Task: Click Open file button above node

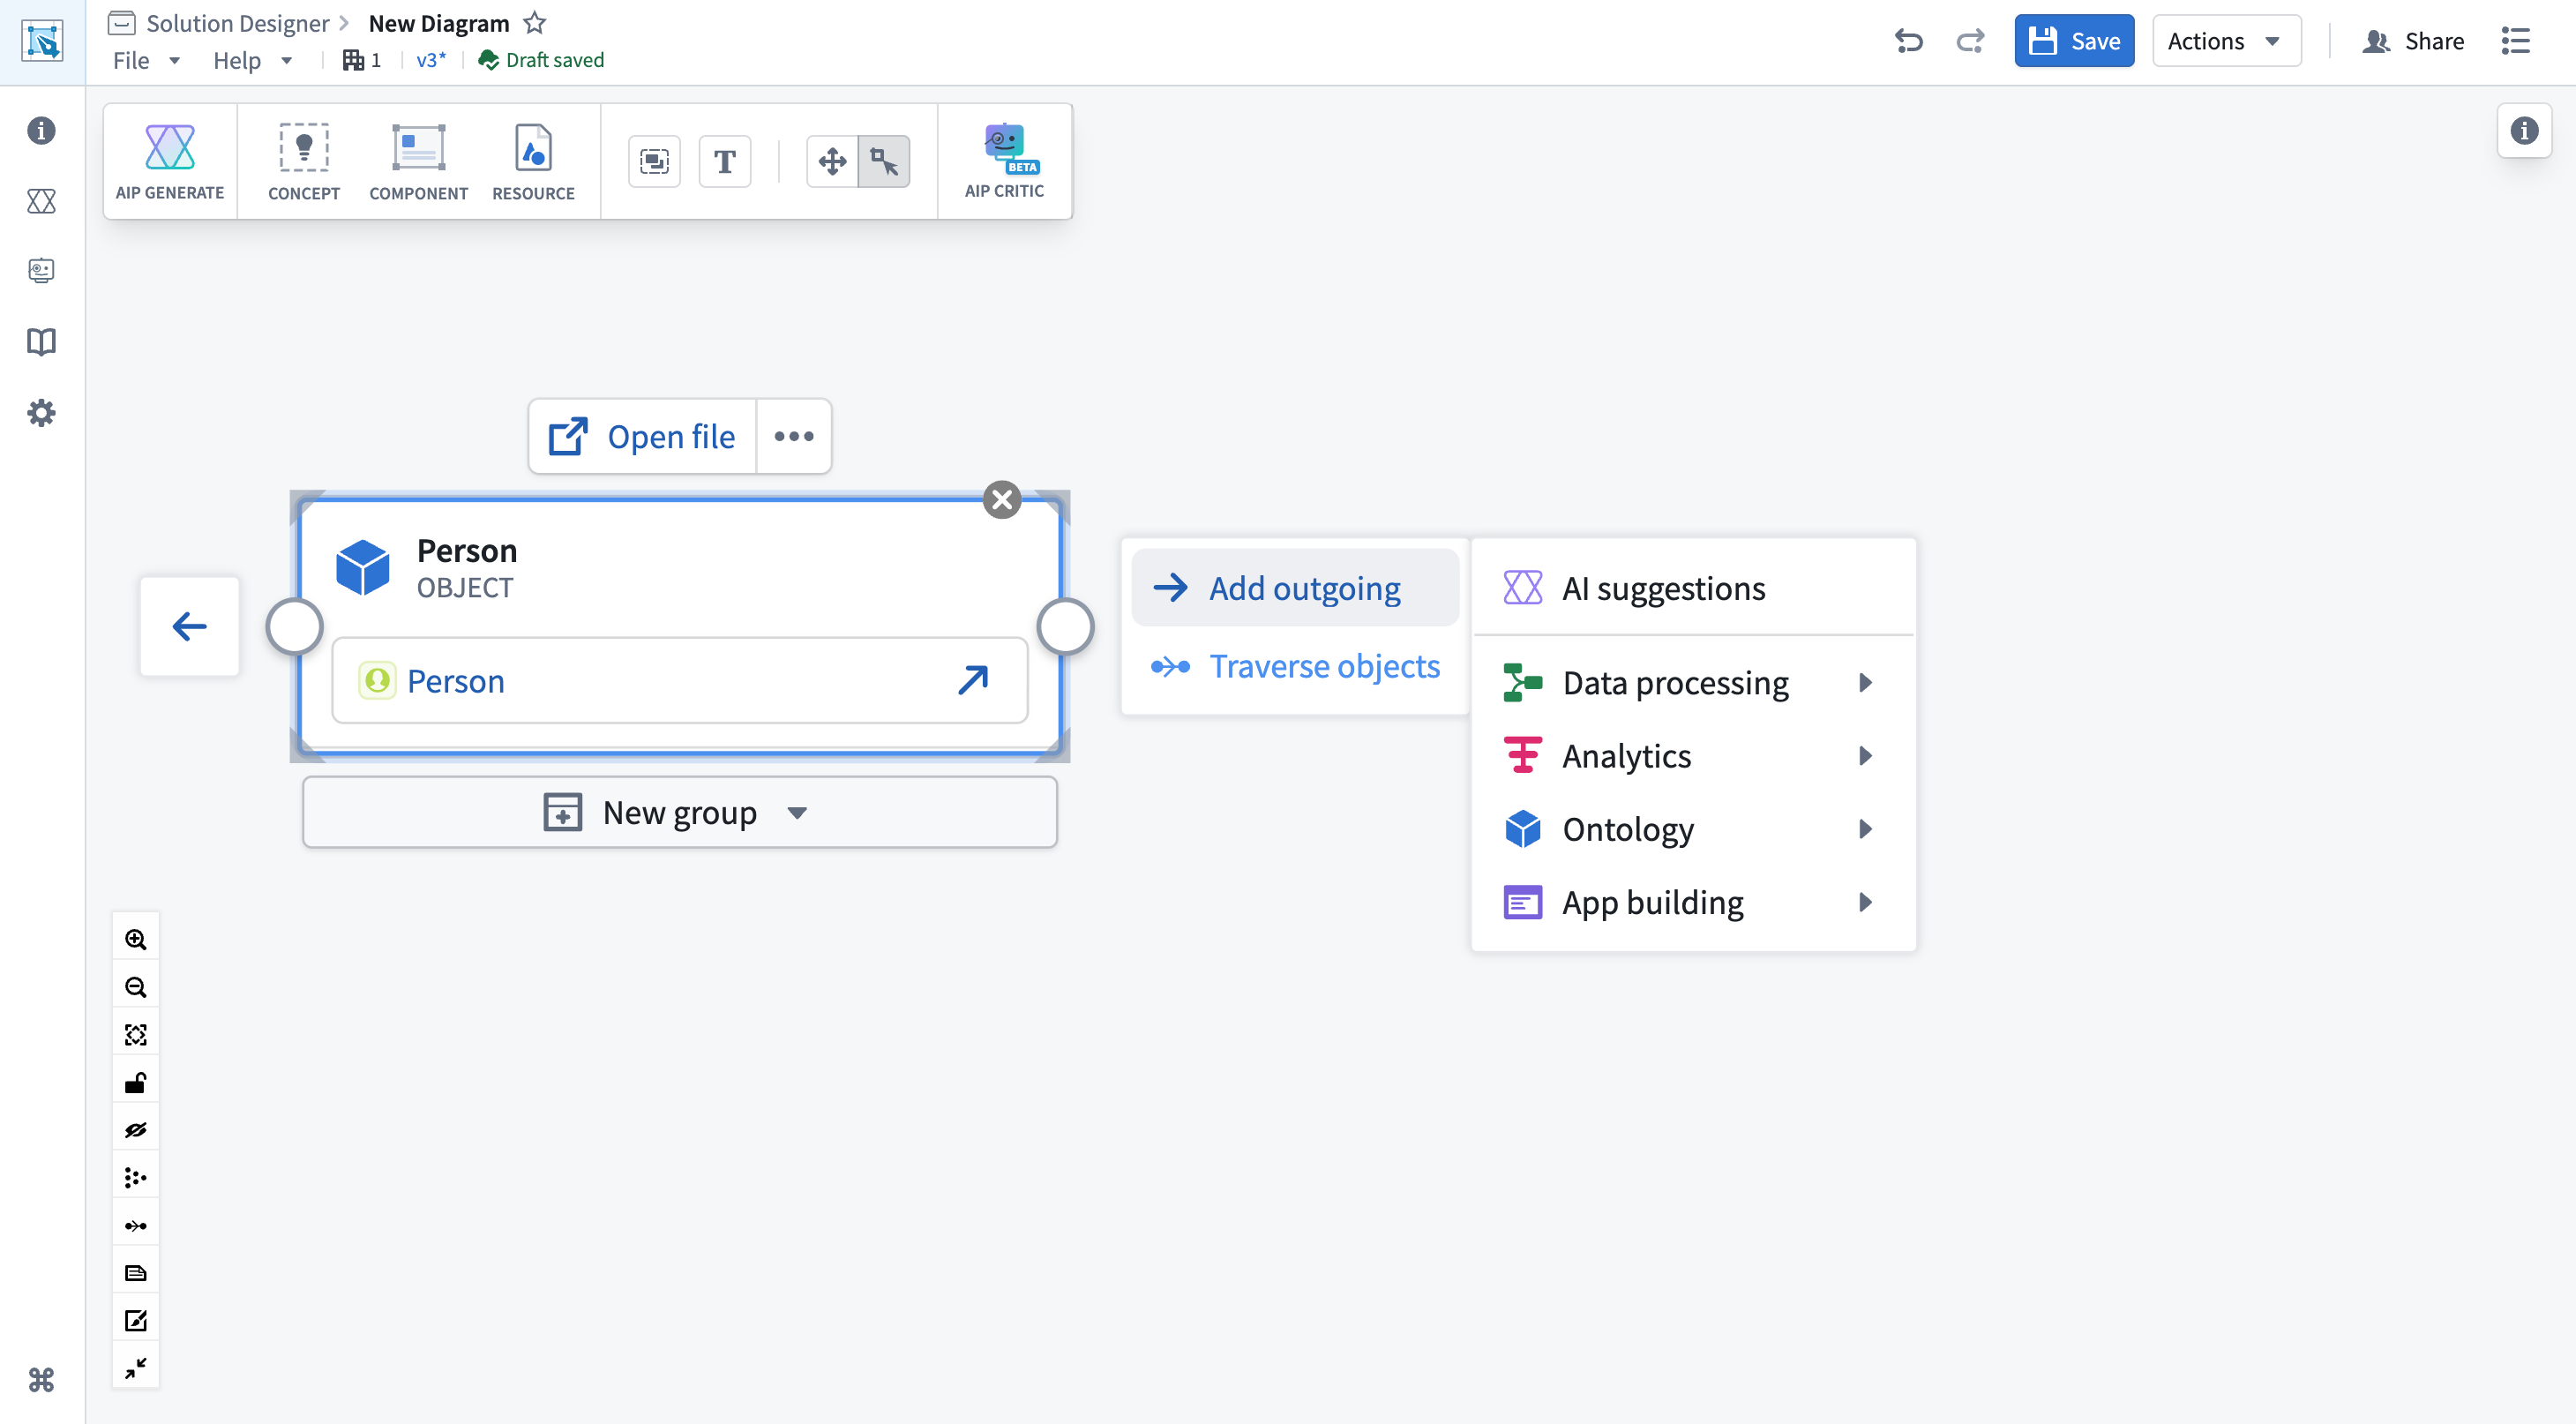Action: click(642, 436)
